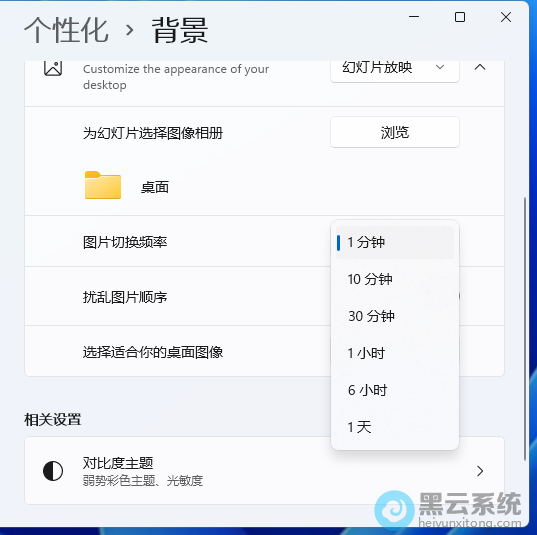Click the picture icon beside Customize text
Viewport: 537px width, 535px height.
(53, 68)
